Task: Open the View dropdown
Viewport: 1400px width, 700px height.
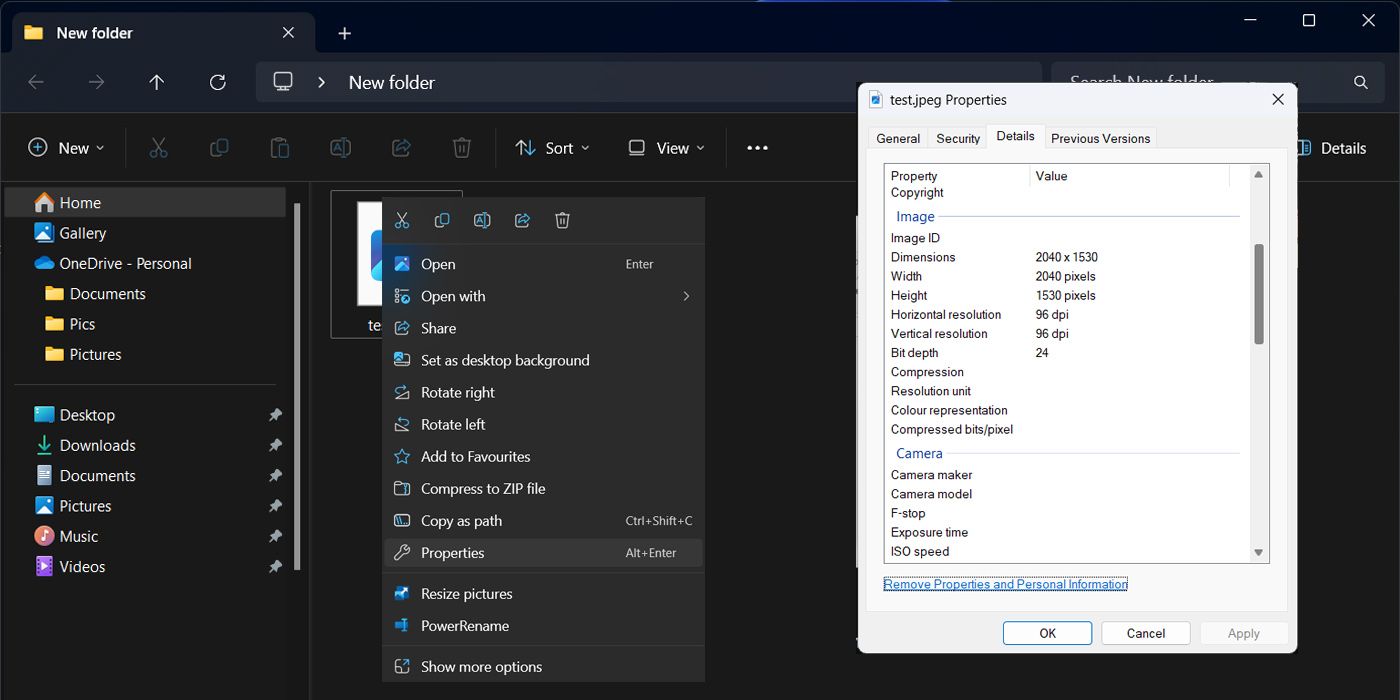Action: (665, 147)
